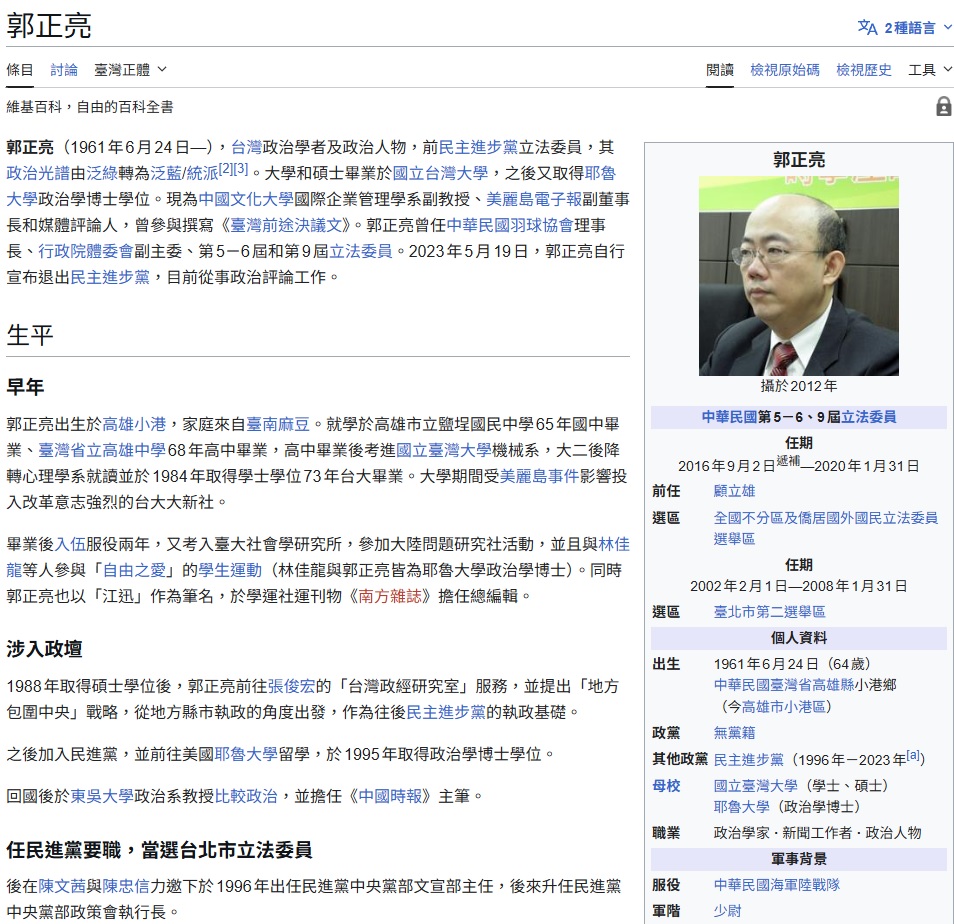The width and height of the screenshot is (954, 924).
Task: Follow the 耶魯大學 link in the infobox
Action: point(741,806)
